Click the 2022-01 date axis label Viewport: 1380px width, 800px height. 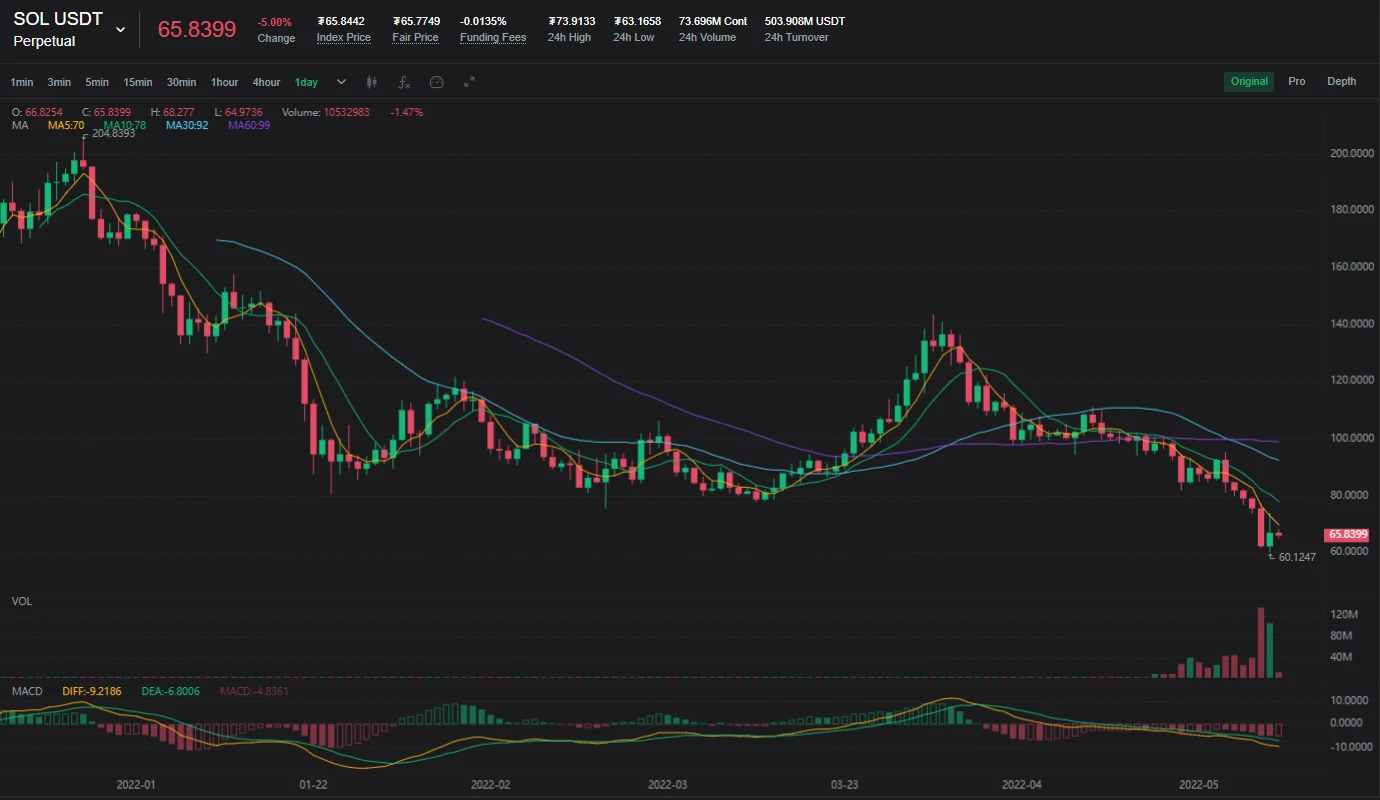(x=136, y=785)
